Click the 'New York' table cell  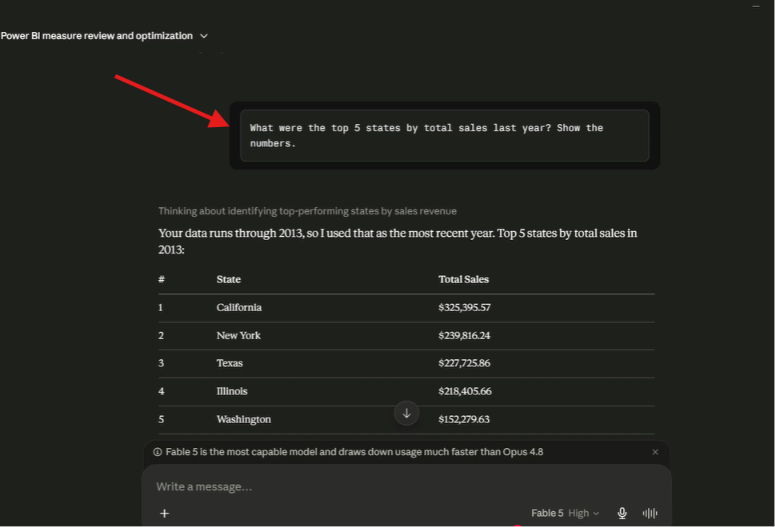[x=238, y=335]
